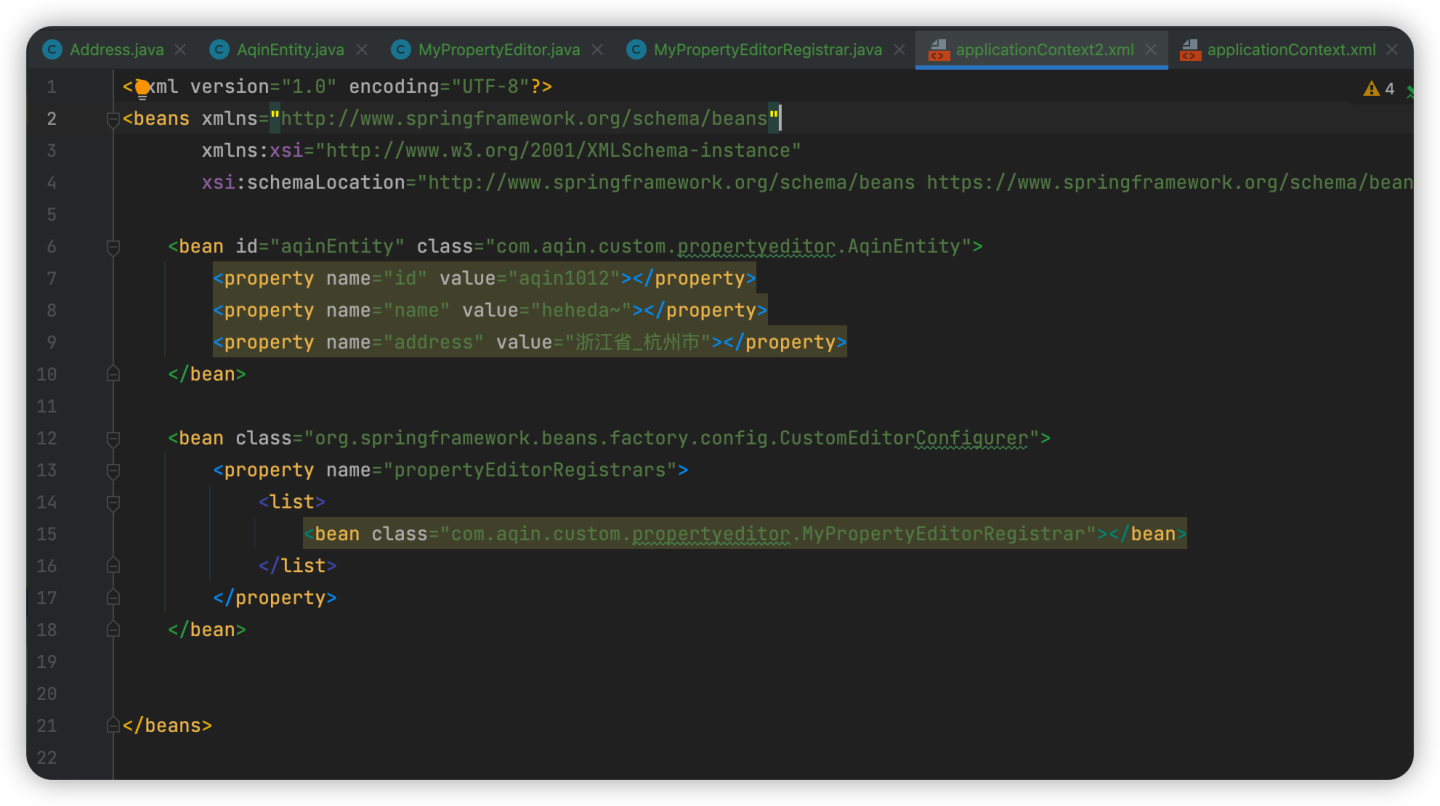Switch to the Address.java tab
The image size is (1440, 806).
116,49
